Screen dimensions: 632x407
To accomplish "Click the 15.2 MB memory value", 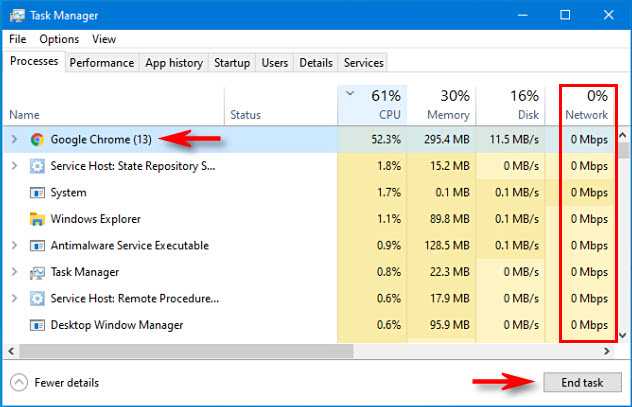I will pos(449,166).
